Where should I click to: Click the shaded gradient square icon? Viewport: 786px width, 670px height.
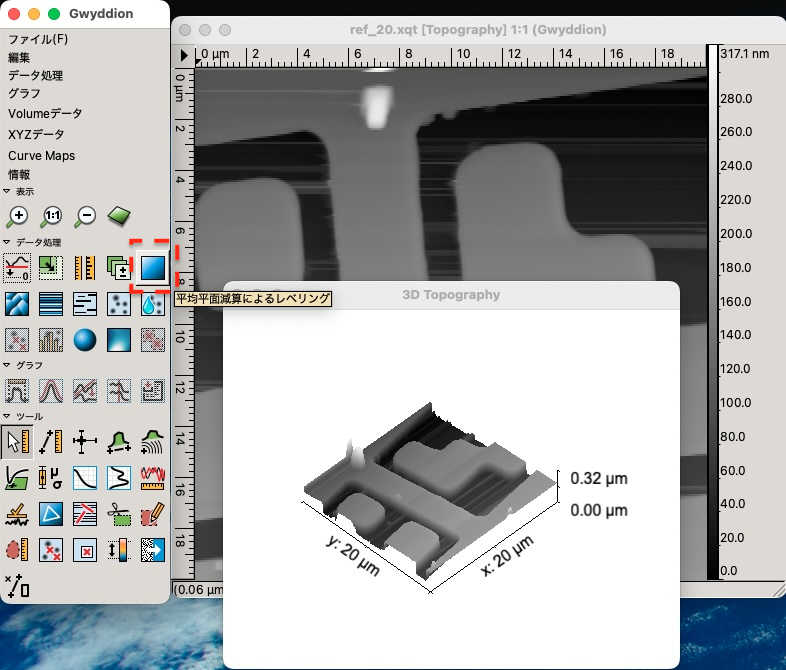coord(119,340)
